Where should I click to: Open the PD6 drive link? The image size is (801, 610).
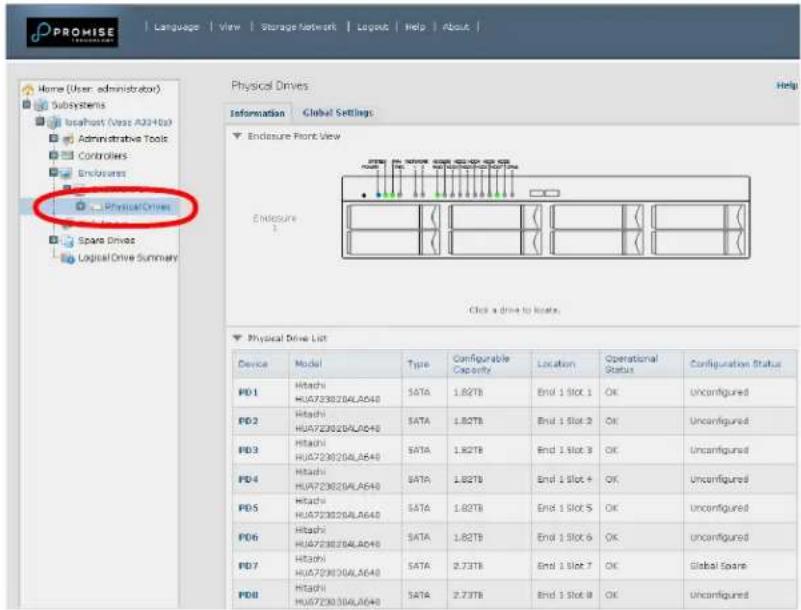coord(248,537)
